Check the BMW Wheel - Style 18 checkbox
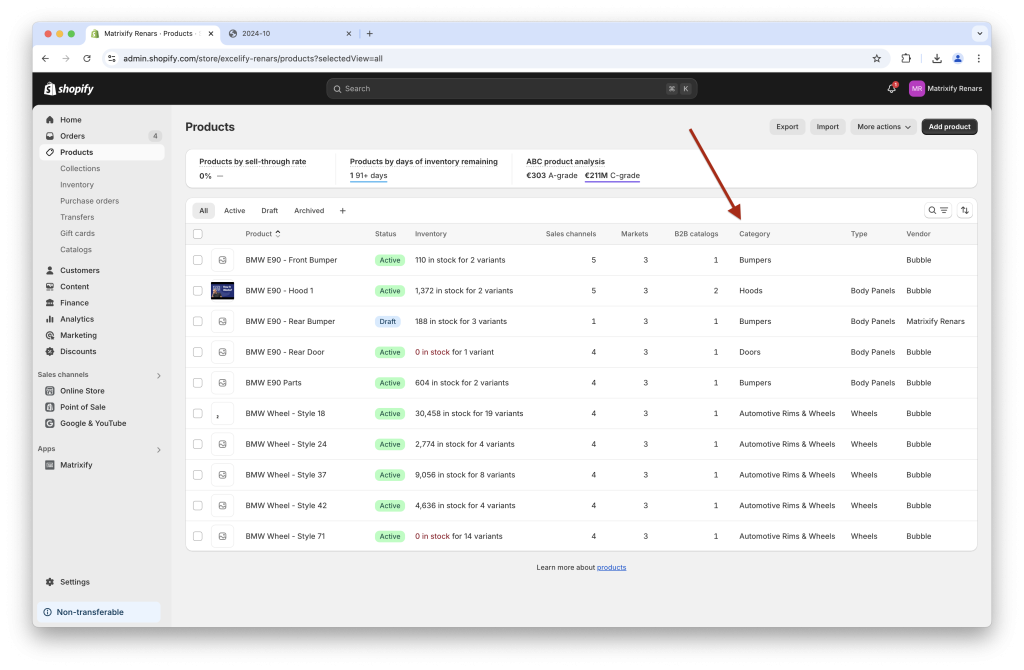 (x=197, y=413)
